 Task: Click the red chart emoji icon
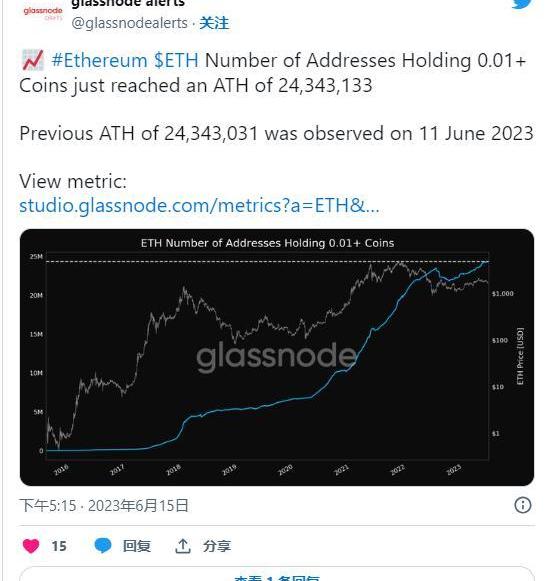coord(33,60)
